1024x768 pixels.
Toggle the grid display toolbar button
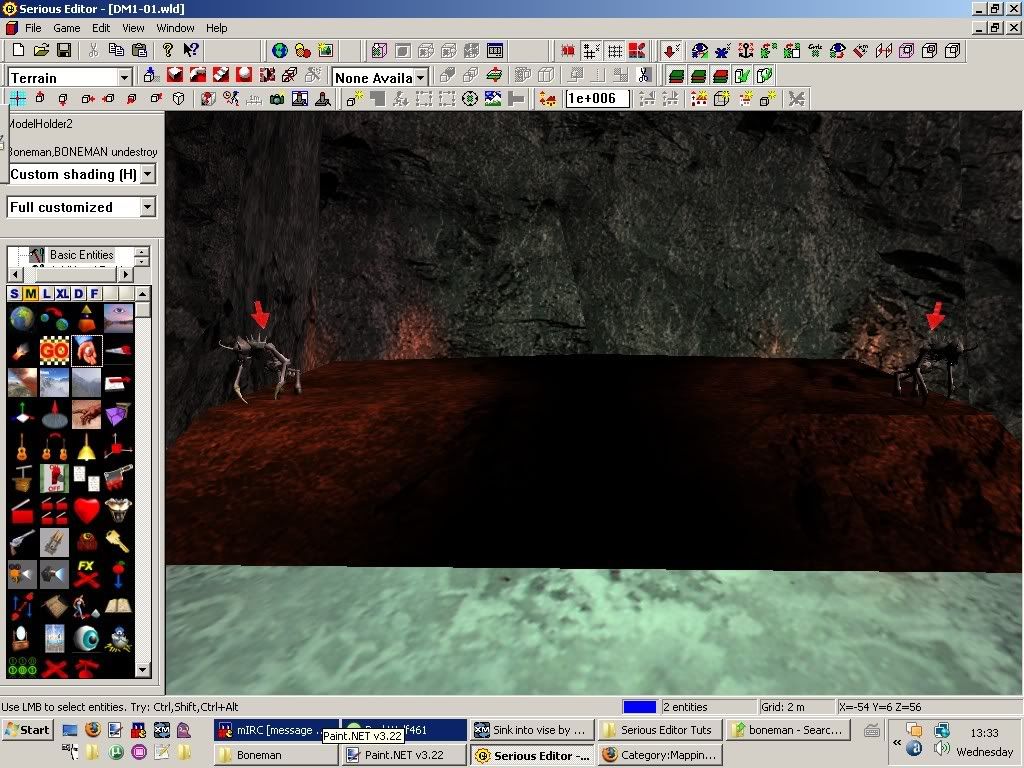point(615,50)
